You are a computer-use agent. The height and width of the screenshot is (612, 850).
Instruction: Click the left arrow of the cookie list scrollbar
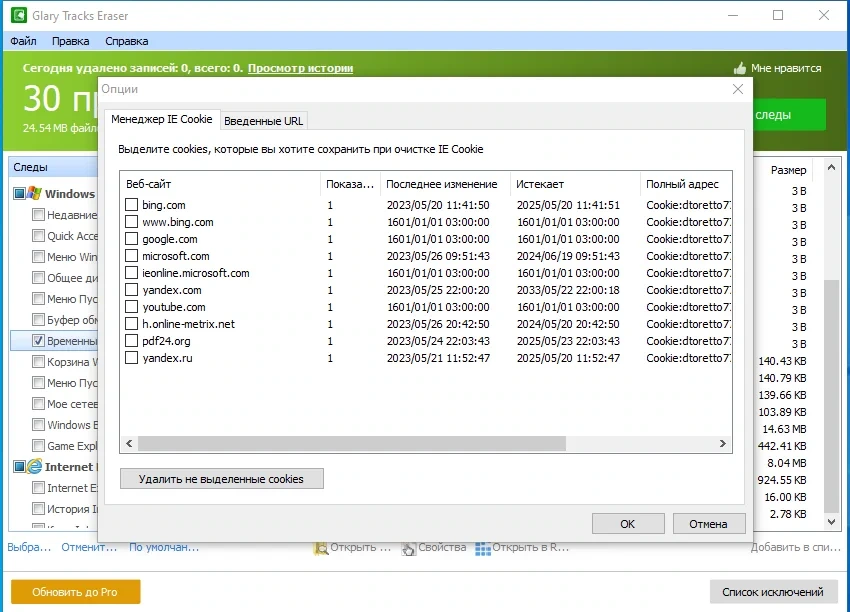pos(129,443)
